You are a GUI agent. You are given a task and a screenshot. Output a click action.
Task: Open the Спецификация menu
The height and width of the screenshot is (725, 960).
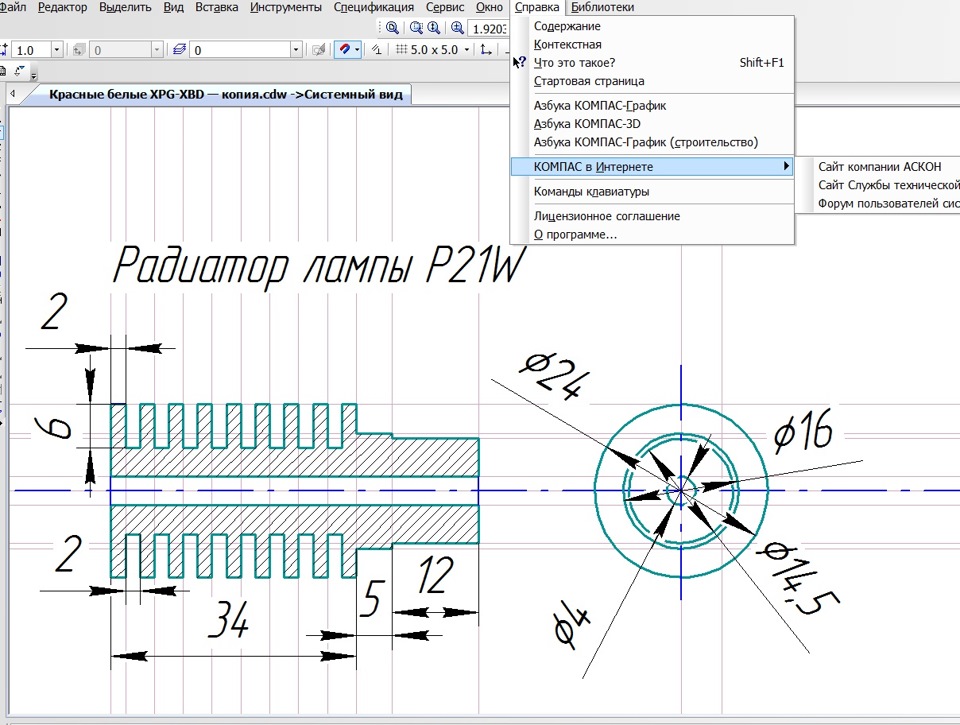(x=373, y=7)
